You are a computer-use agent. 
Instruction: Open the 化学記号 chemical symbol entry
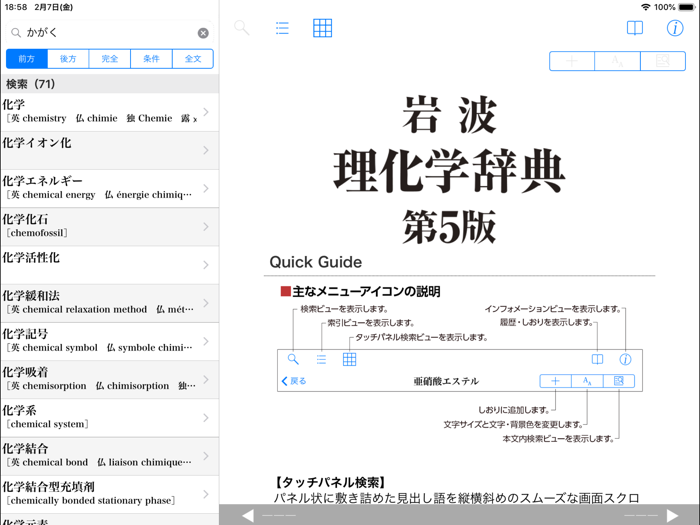coord(109,341)
